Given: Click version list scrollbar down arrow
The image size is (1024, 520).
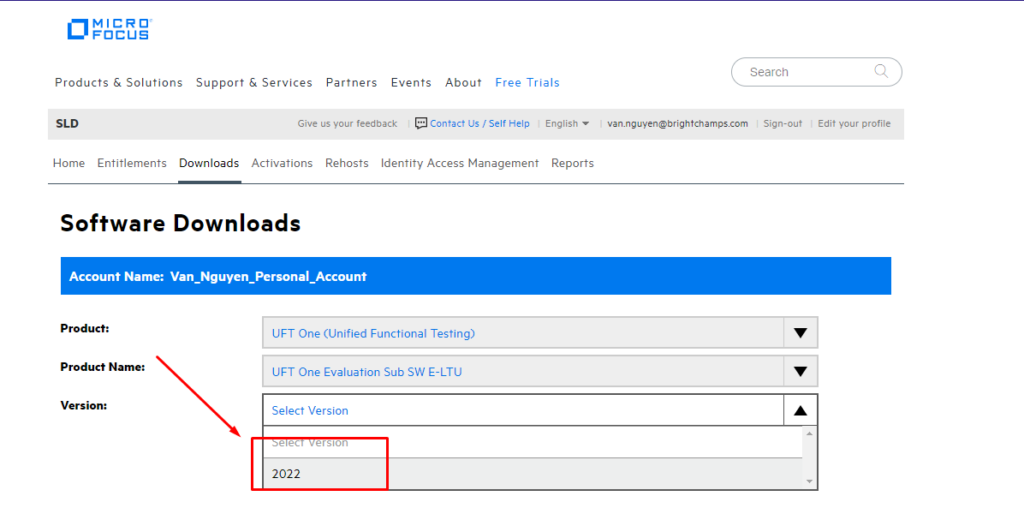Looking at the screenshot, I should [809, 481].
